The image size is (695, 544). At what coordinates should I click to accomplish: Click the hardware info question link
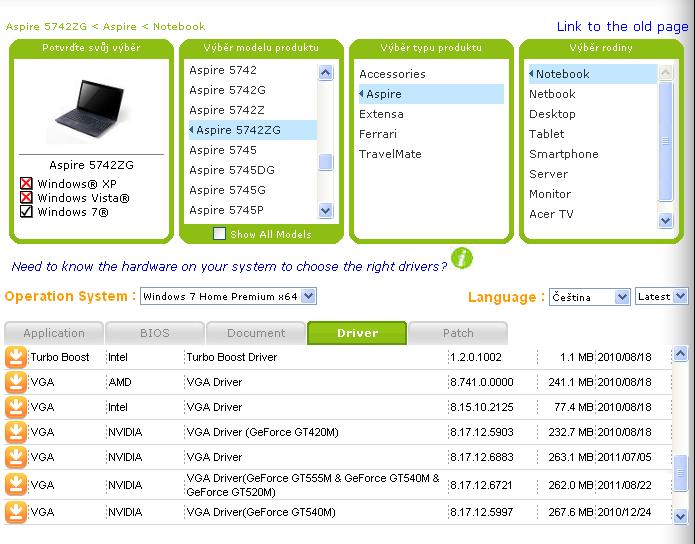(x=229, y=266)
